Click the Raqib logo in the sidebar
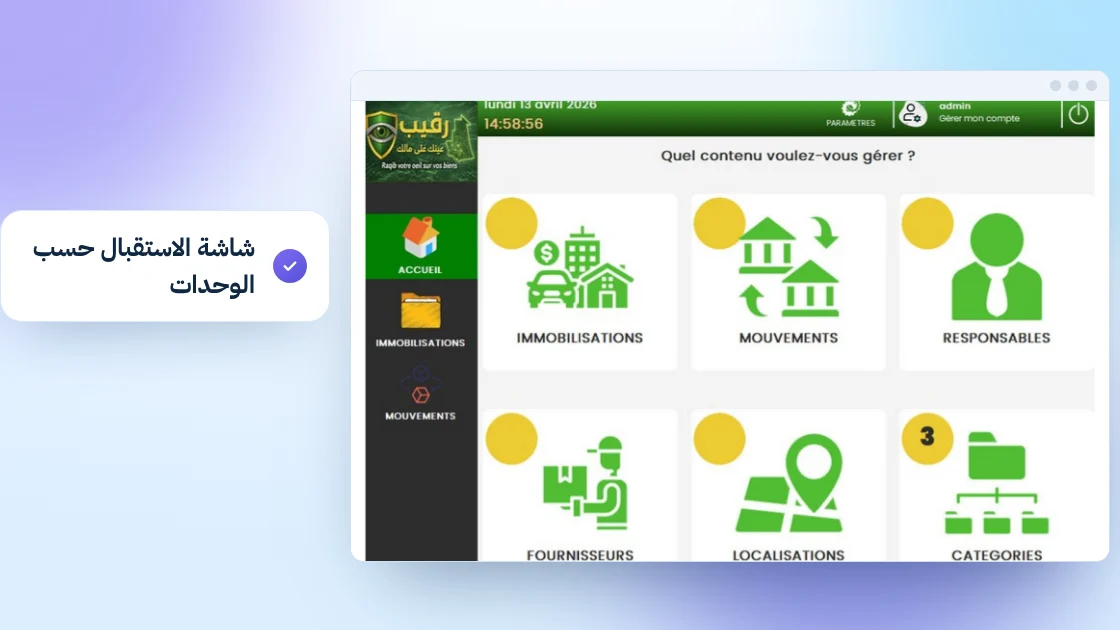The height and width of the screenshot is (630, 1120). [421, 141]
